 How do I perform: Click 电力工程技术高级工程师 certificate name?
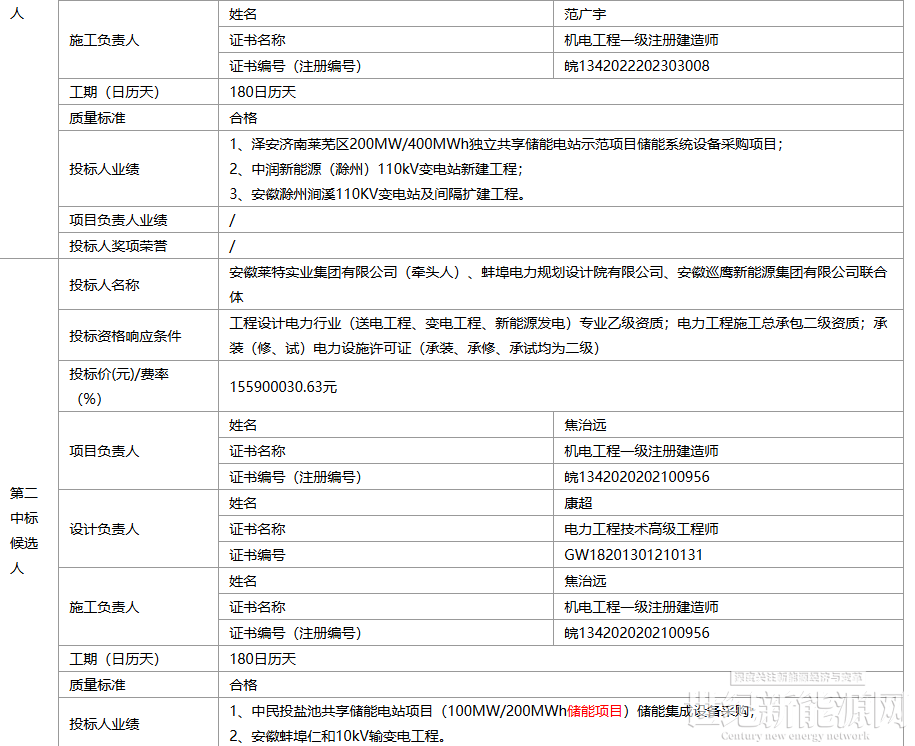point(641,529)
